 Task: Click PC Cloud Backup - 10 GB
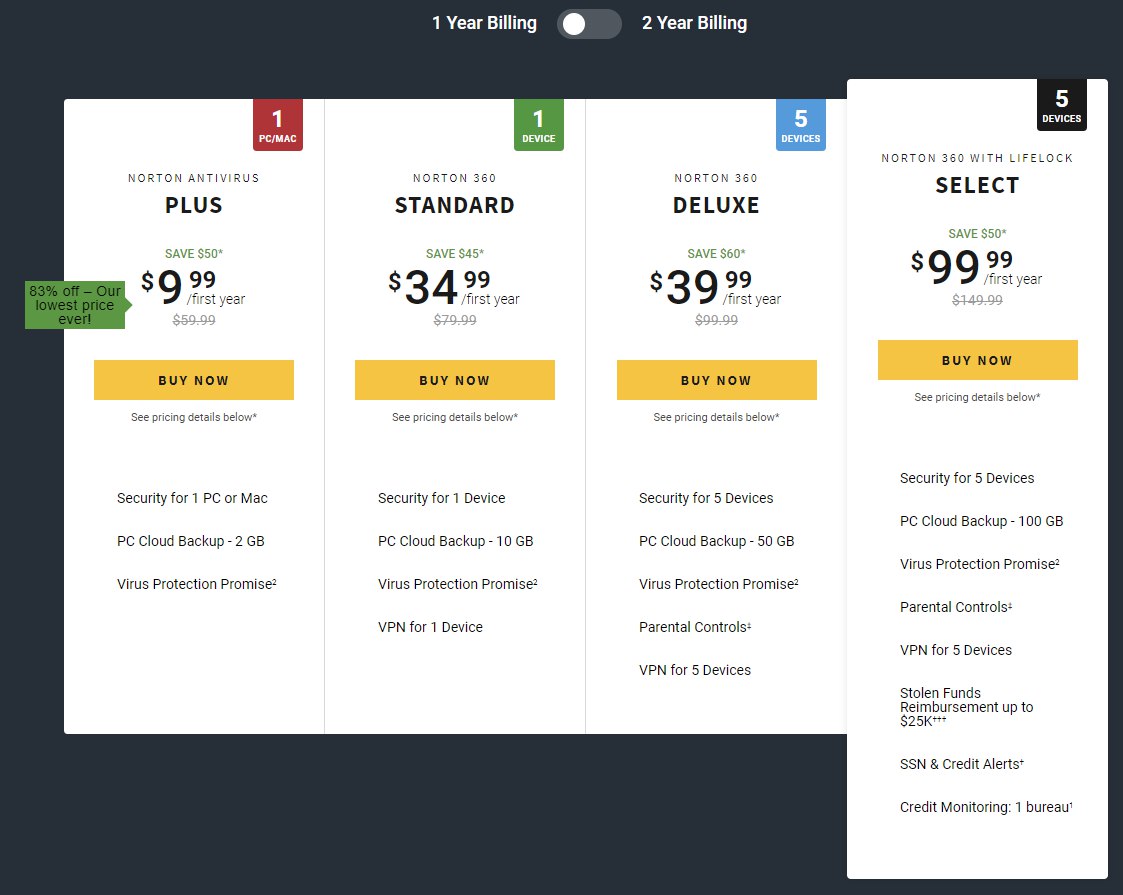point(456,541)
